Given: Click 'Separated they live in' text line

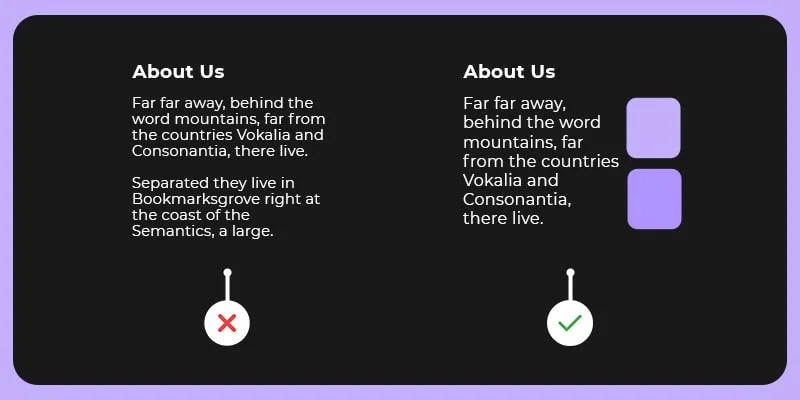Looking at the screenshot, I should click(213, 182).
